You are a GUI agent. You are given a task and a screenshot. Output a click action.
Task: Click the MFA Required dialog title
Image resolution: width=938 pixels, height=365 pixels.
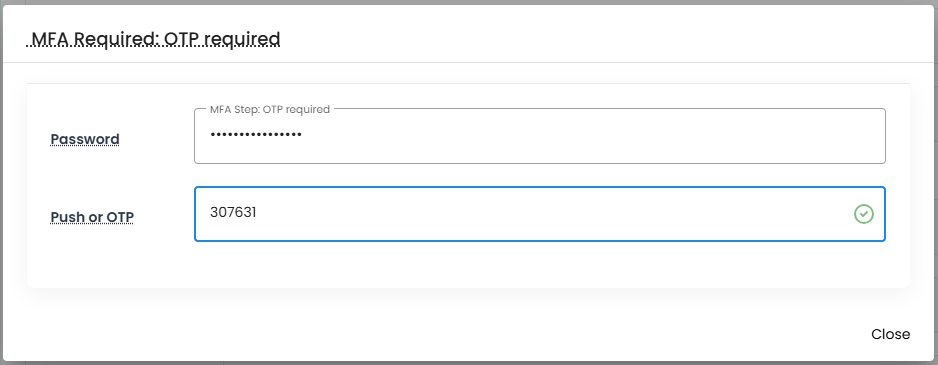(x=155, y=39)
